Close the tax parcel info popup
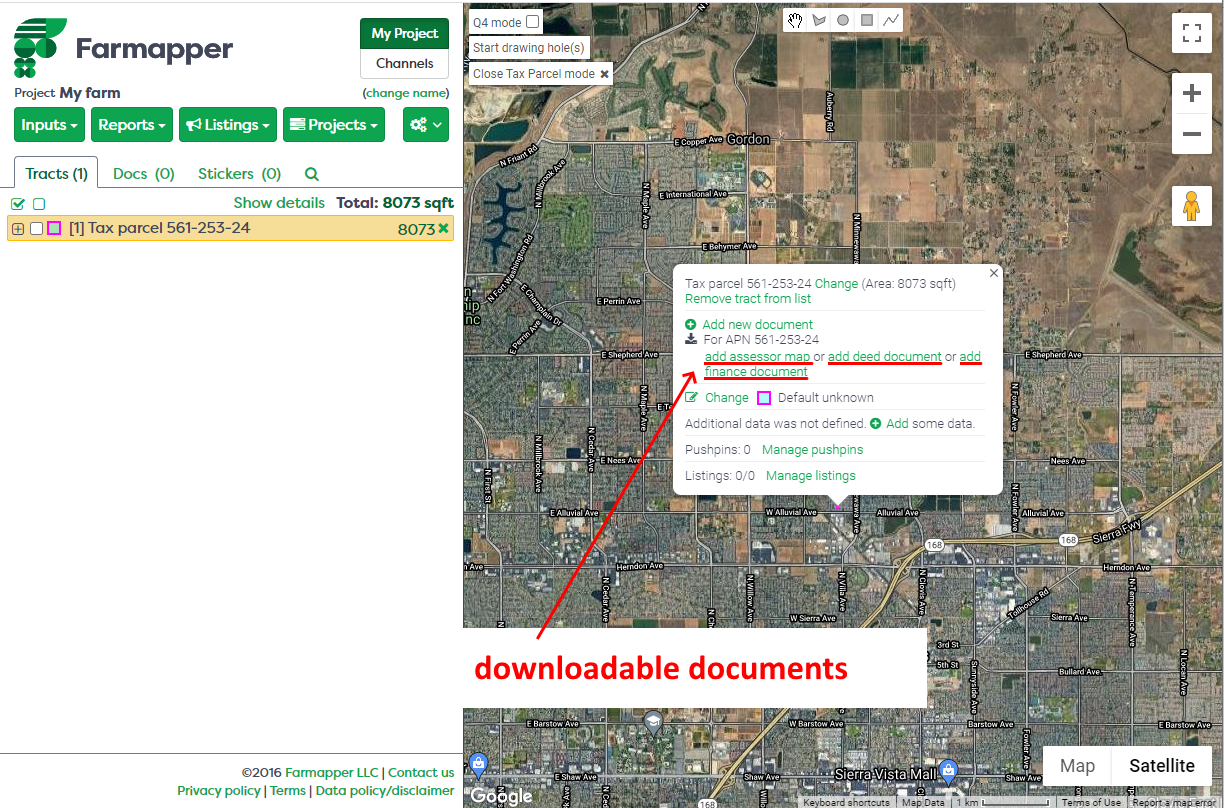1224x808 pixels. click(x=993, y=273)
